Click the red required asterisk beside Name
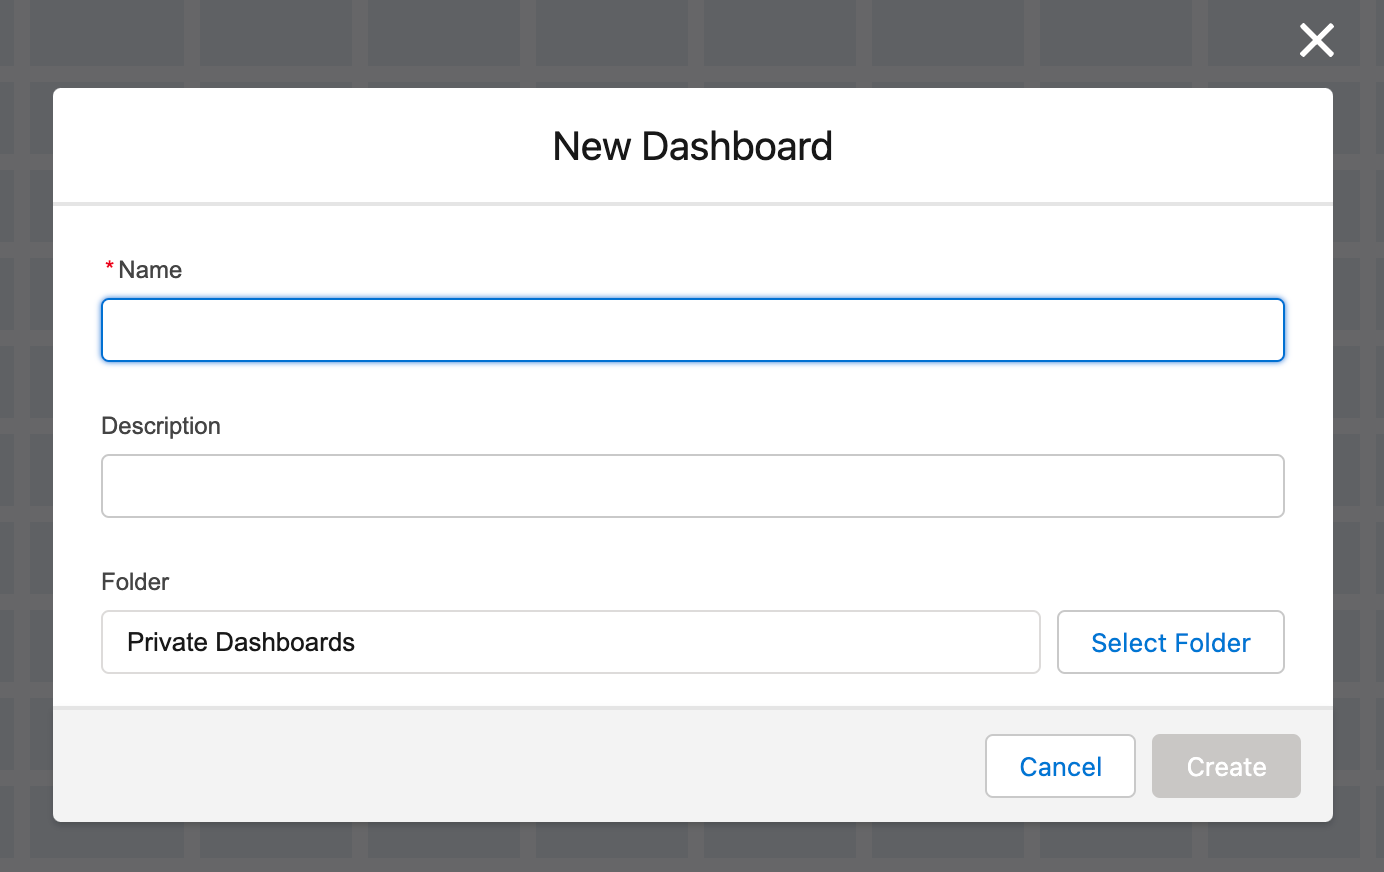 [x=109, y=268]
